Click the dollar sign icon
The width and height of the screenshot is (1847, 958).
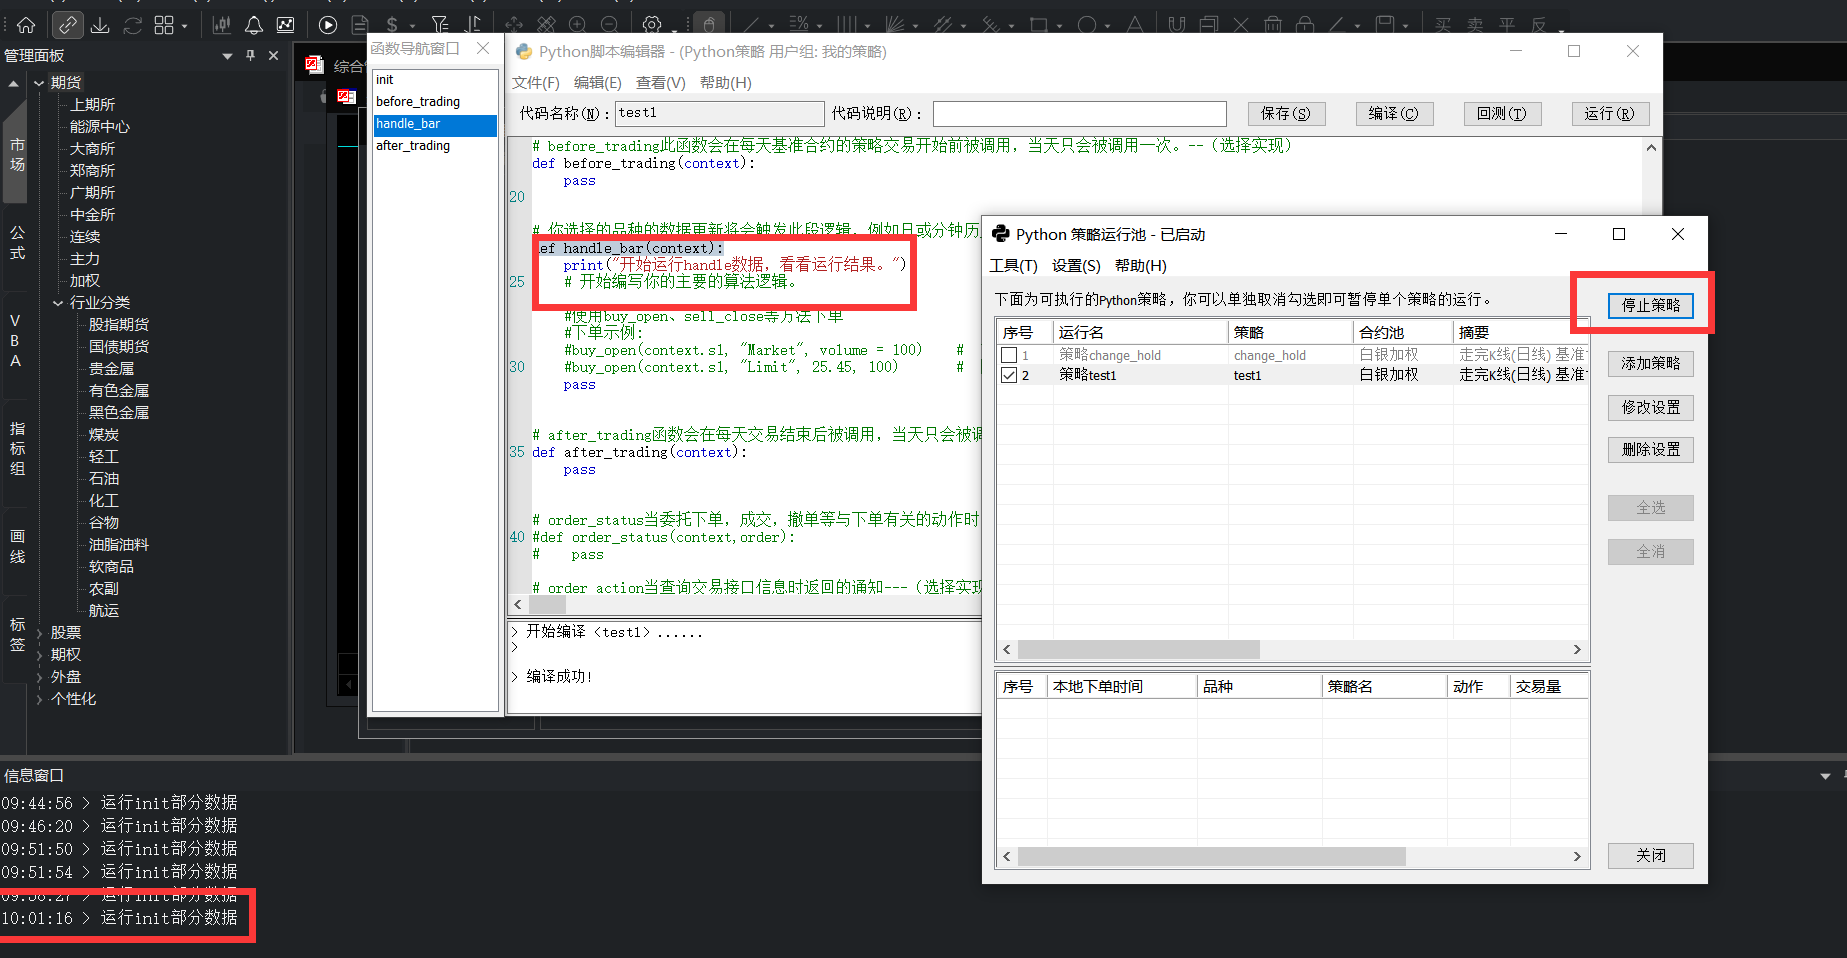(x=392, y=25)
